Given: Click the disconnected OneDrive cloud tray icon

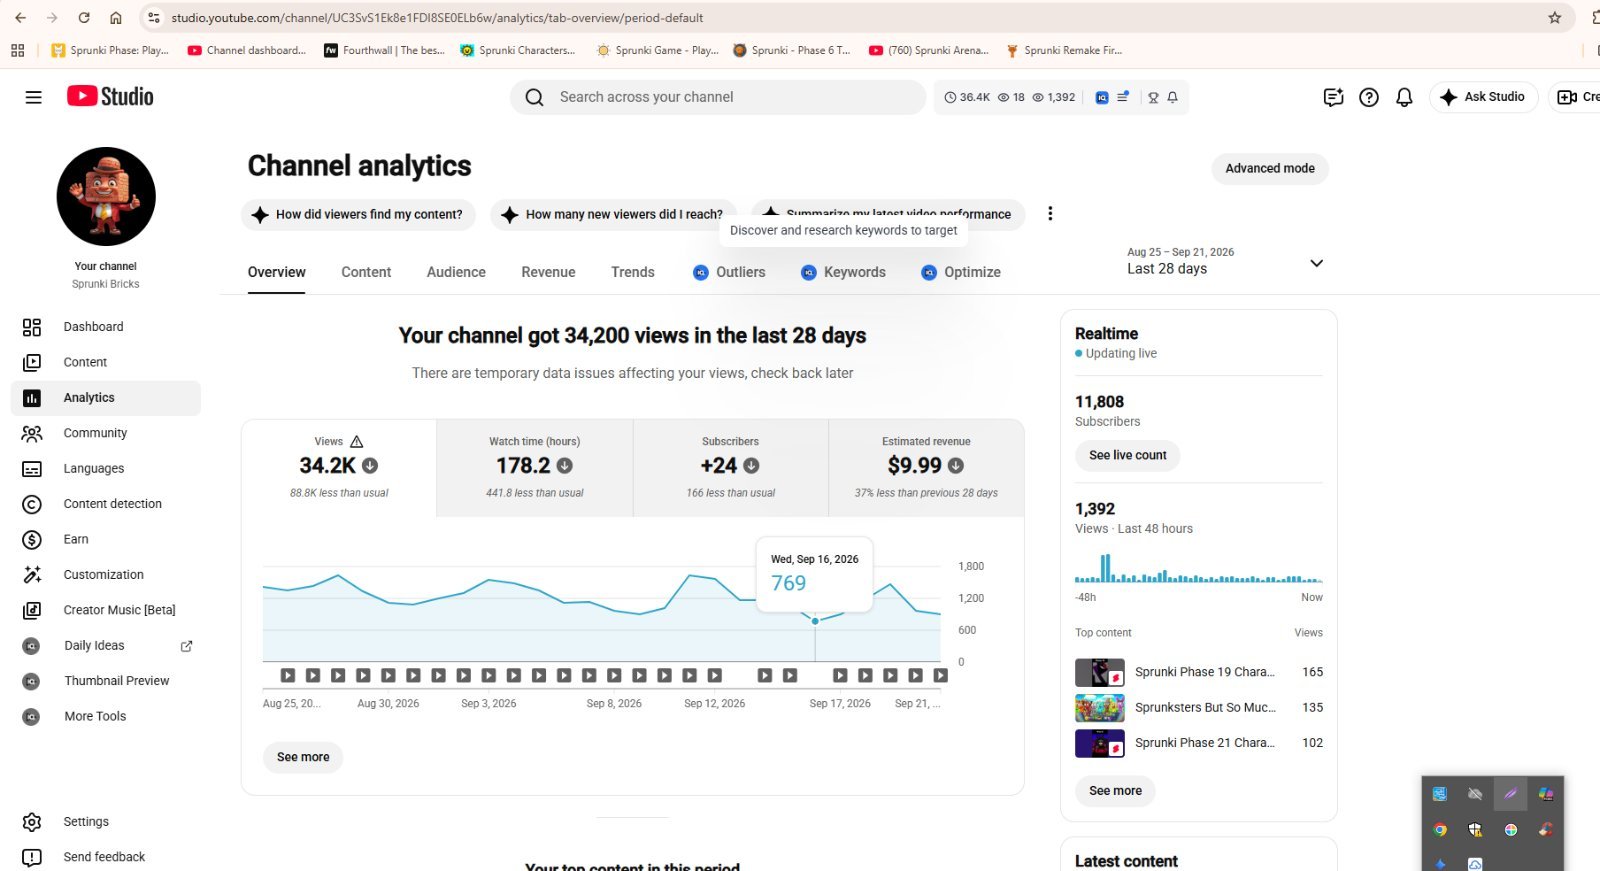Looking at the screenshot, I should coord(1475,794).
